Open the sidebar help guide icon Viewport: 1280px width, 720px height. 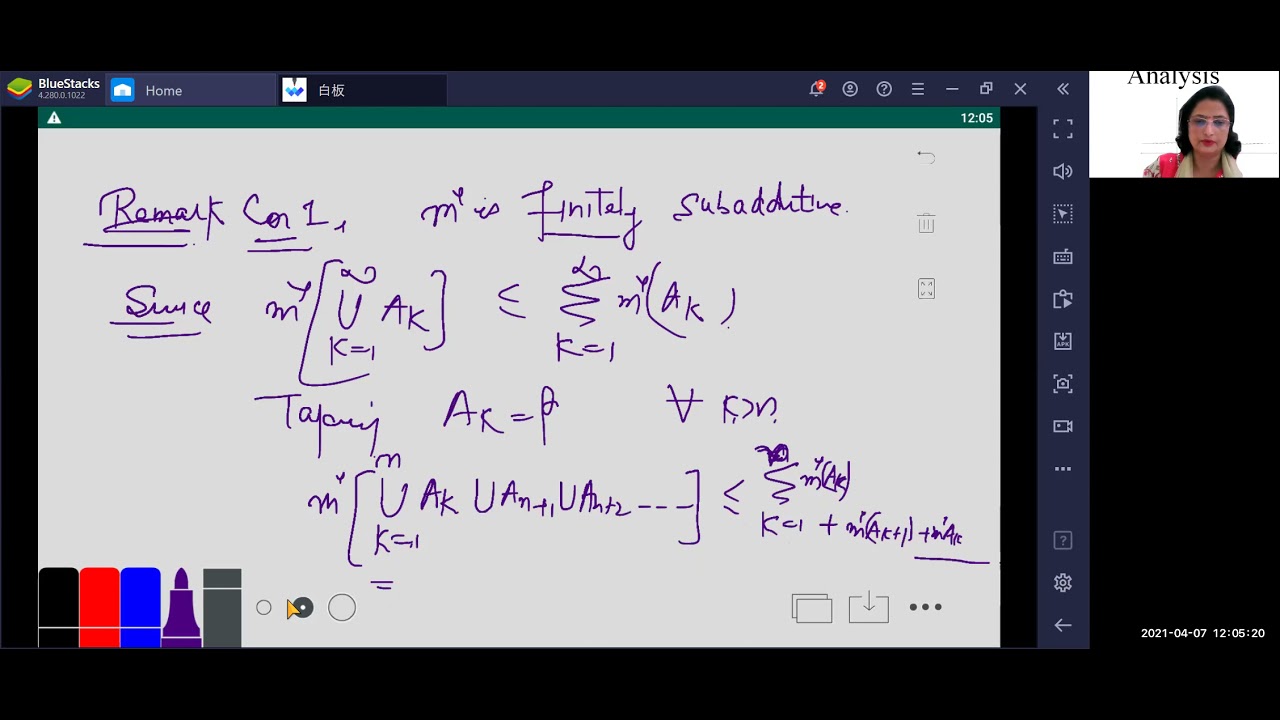[x=1063, y=541]
